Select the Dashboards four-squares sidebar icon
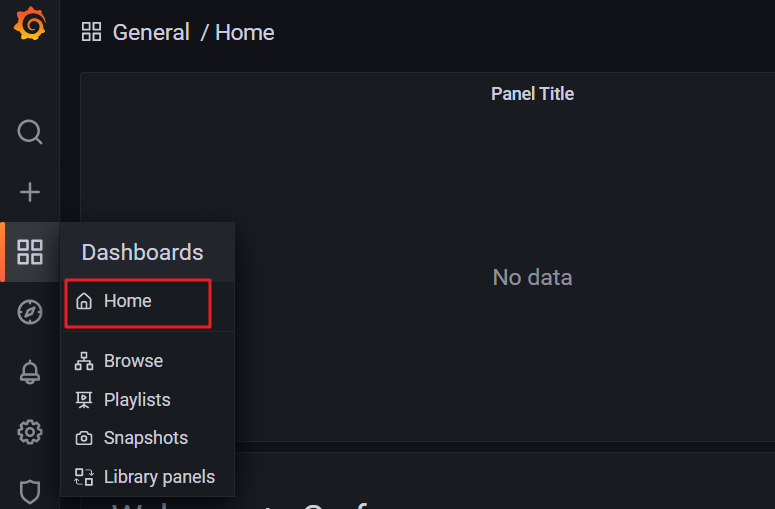Viewport: 775px width, 509px height. pyautogui.click(x=30, y=252)
